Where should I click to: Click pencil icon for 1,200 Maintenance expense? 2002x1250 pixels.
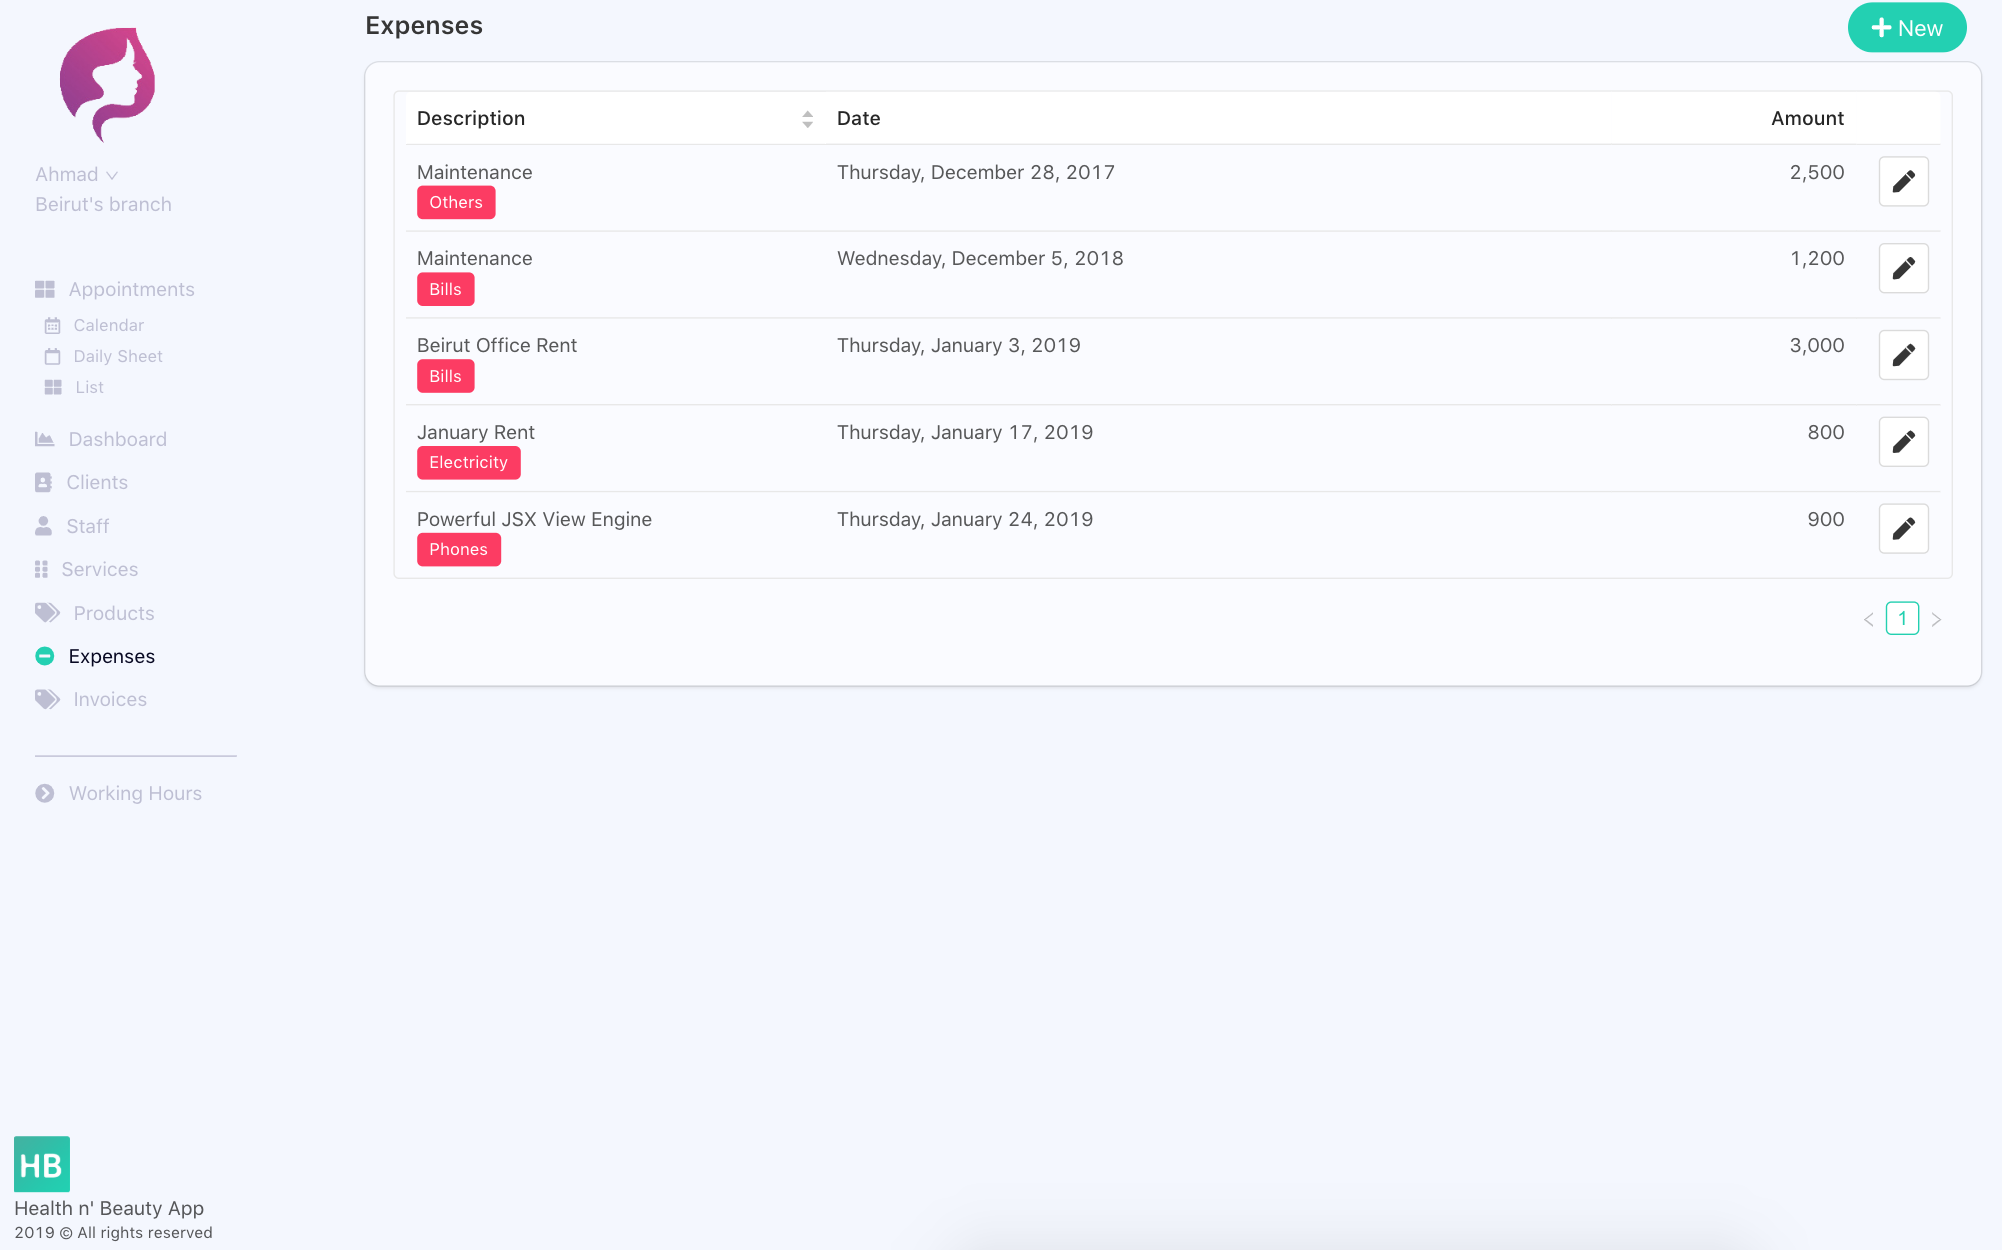pos(1903,268)
